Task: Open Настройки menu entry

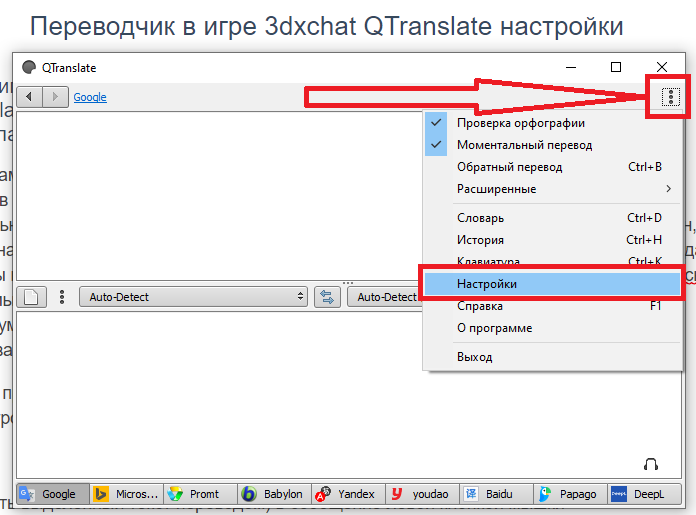Action: point(553,284)
